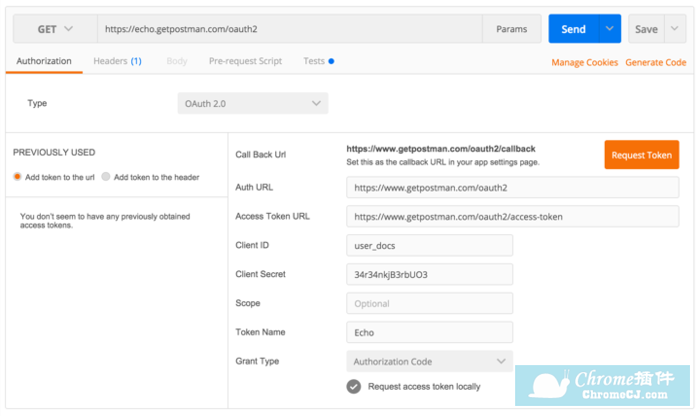
Task: Click the blue Send button
Action: (573, 29)
